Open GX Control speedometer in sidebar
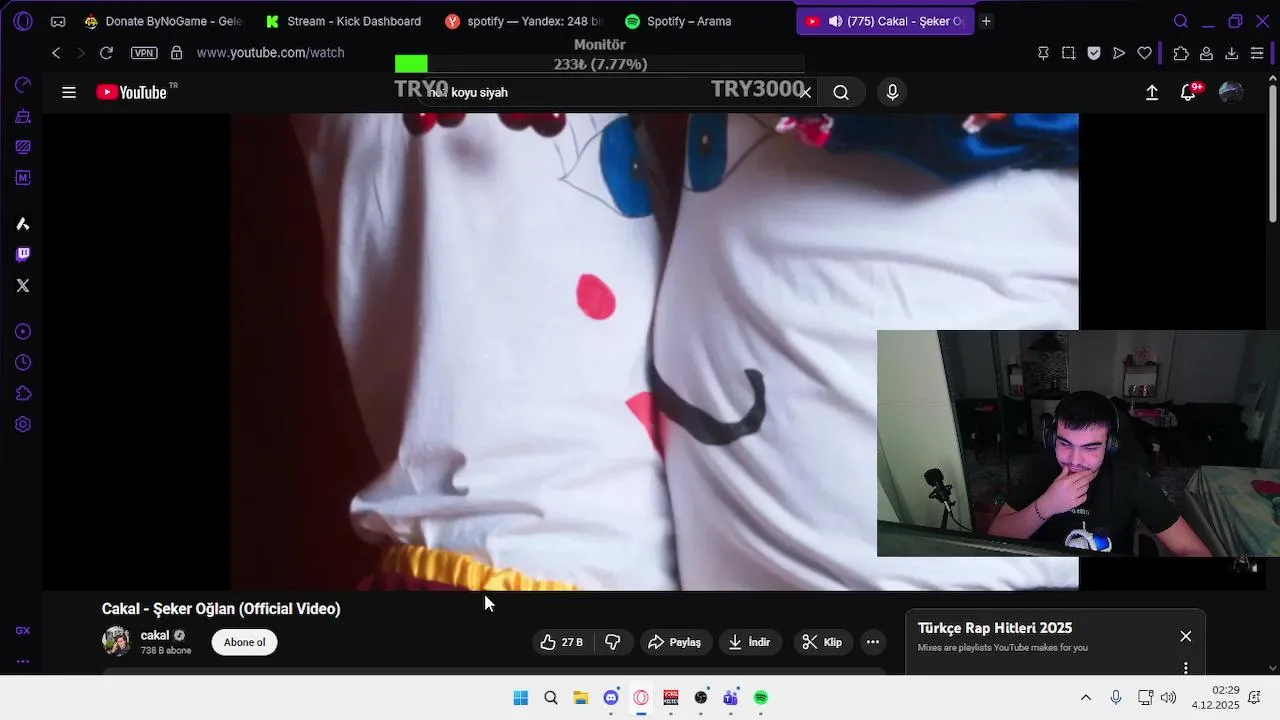1280x720 pixels. point(23,85)
